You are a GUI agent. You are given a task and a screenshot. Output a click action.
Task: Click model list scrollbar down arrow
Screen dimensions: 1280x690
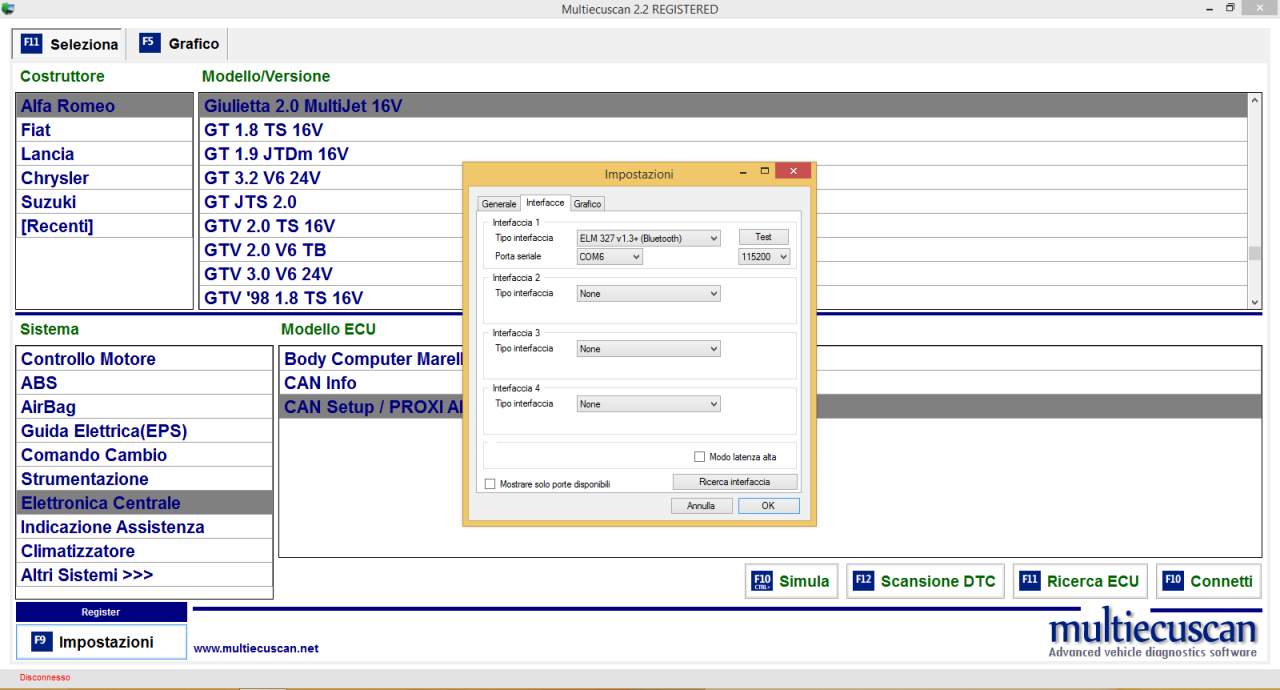(1255, 302)
